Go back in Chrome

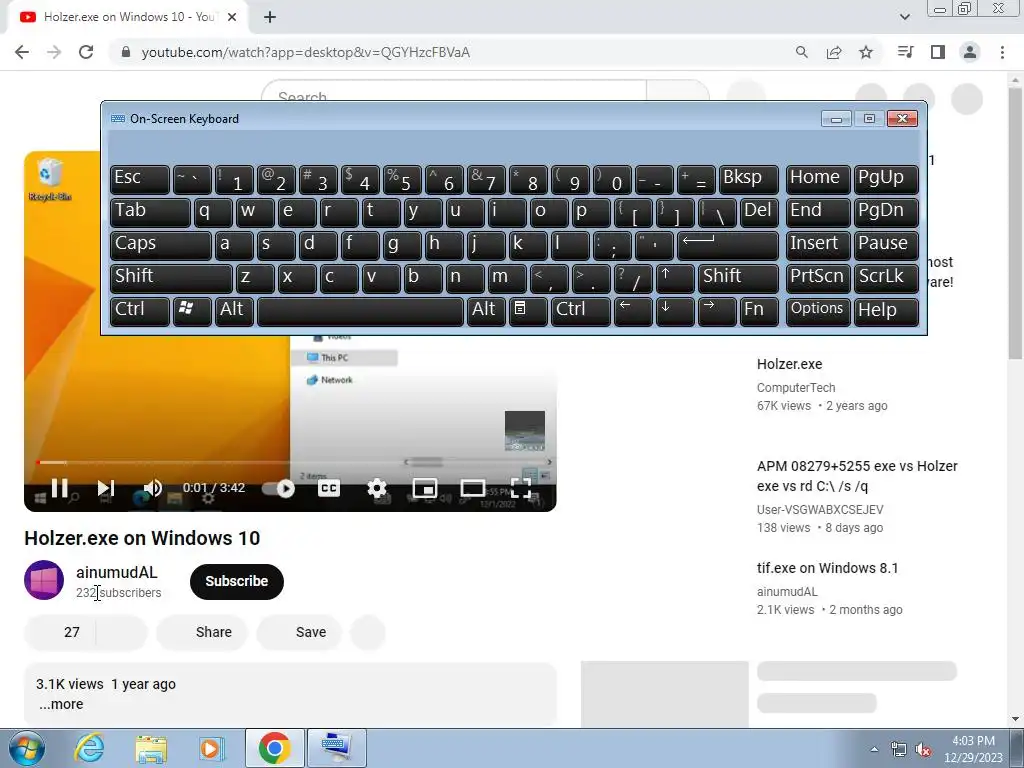coord(22,52)
